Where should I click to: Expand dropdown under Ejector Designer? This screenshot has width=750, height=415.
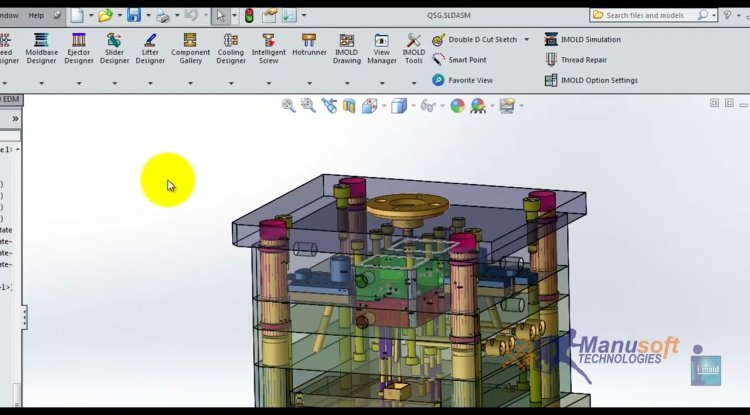click(x=78, y=83)
